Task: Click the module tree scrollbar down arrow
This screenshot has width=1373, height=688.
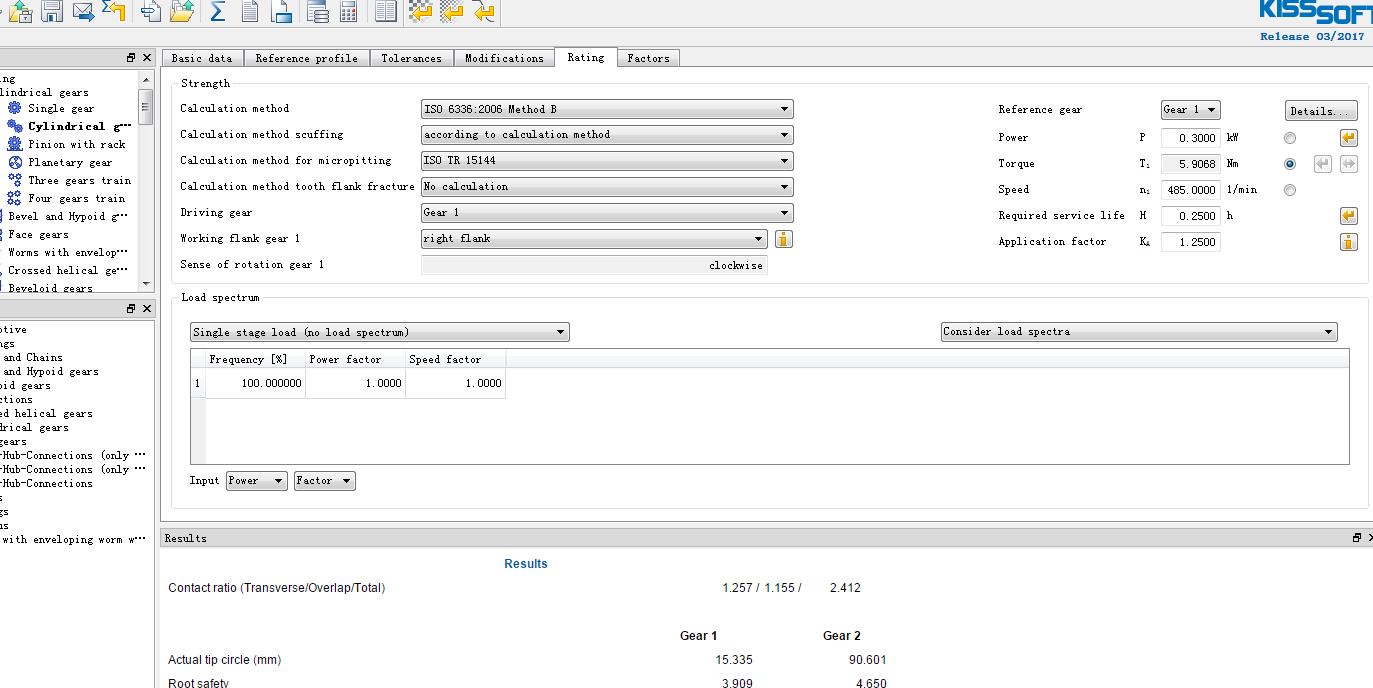Action: (147, 284)
